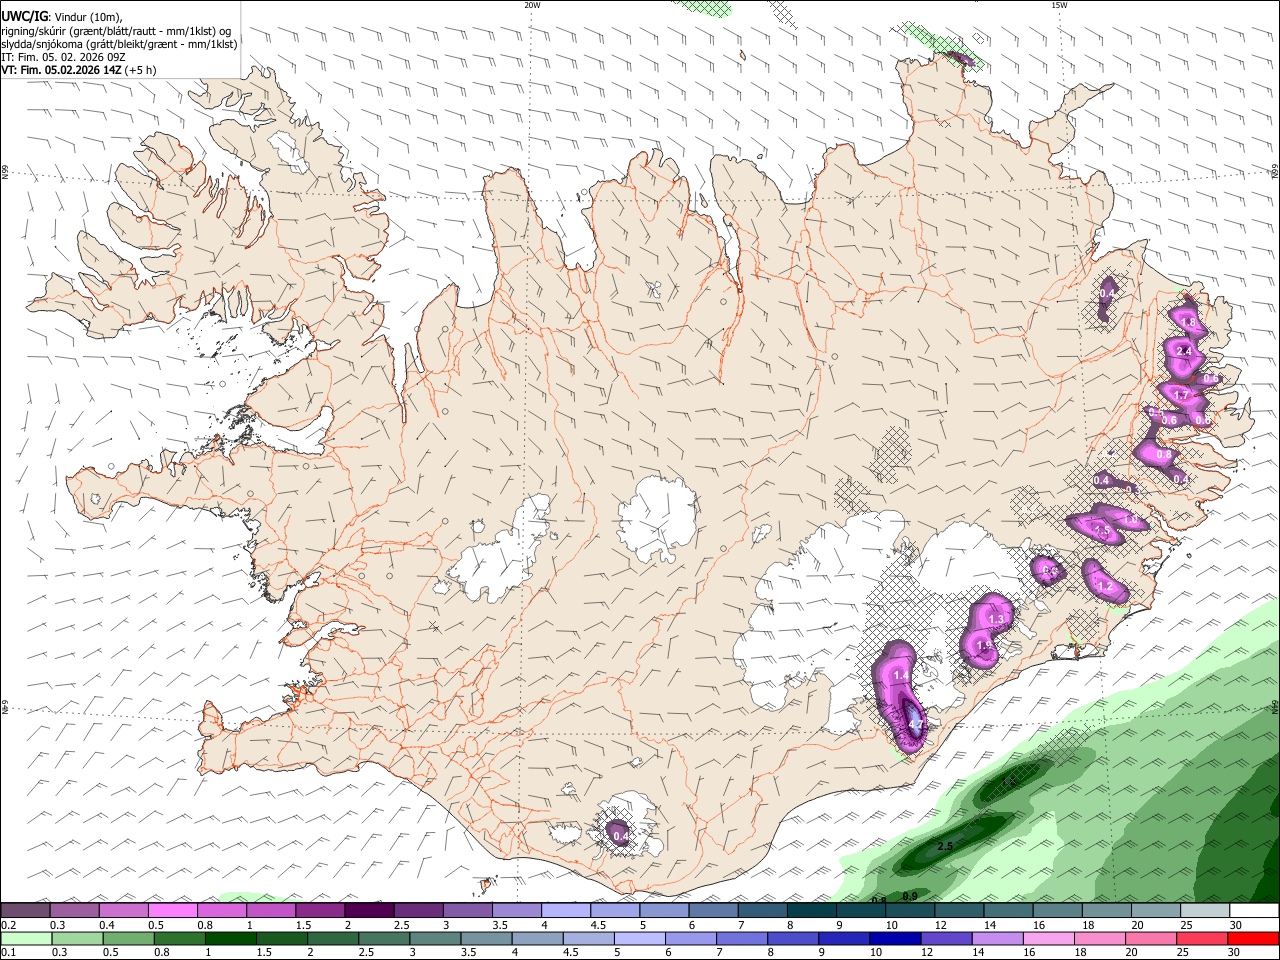Click the 2.5 rain label over the ocean
This screenshot has height=960, width=1280.
pos(945,846)
